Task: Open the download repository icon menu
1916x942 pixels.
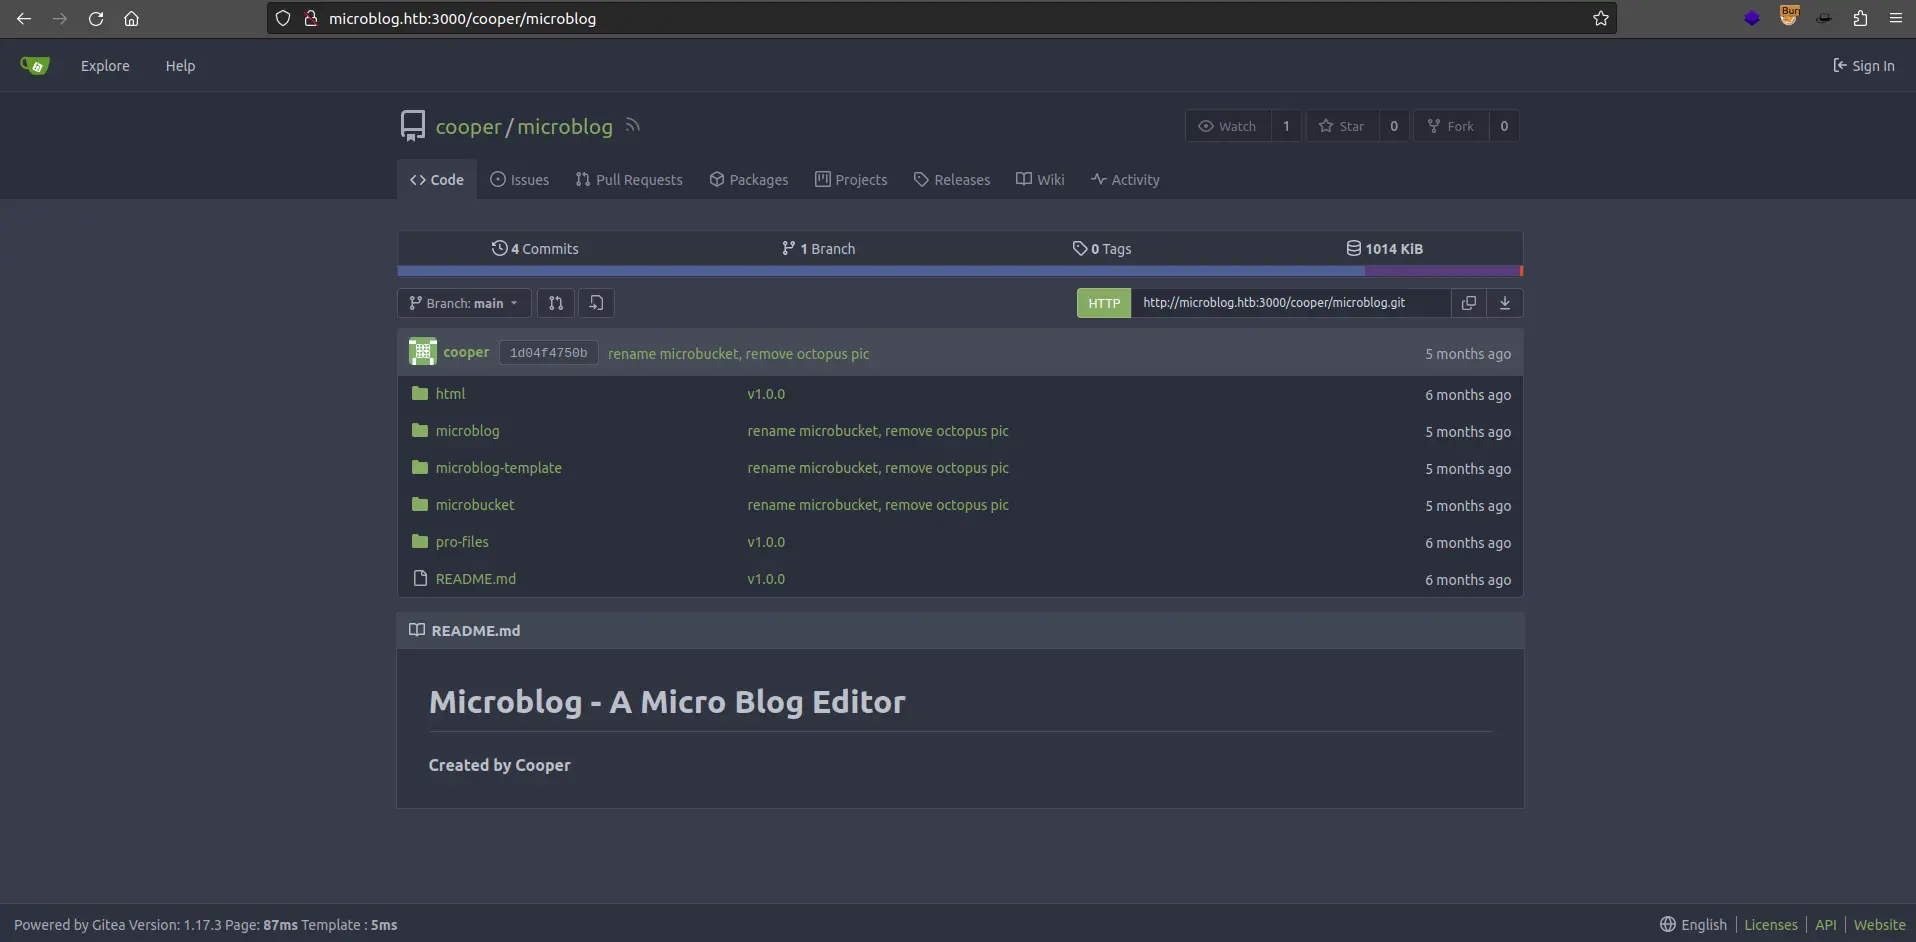Action: pyautogui.click(x=1505, y=303)
